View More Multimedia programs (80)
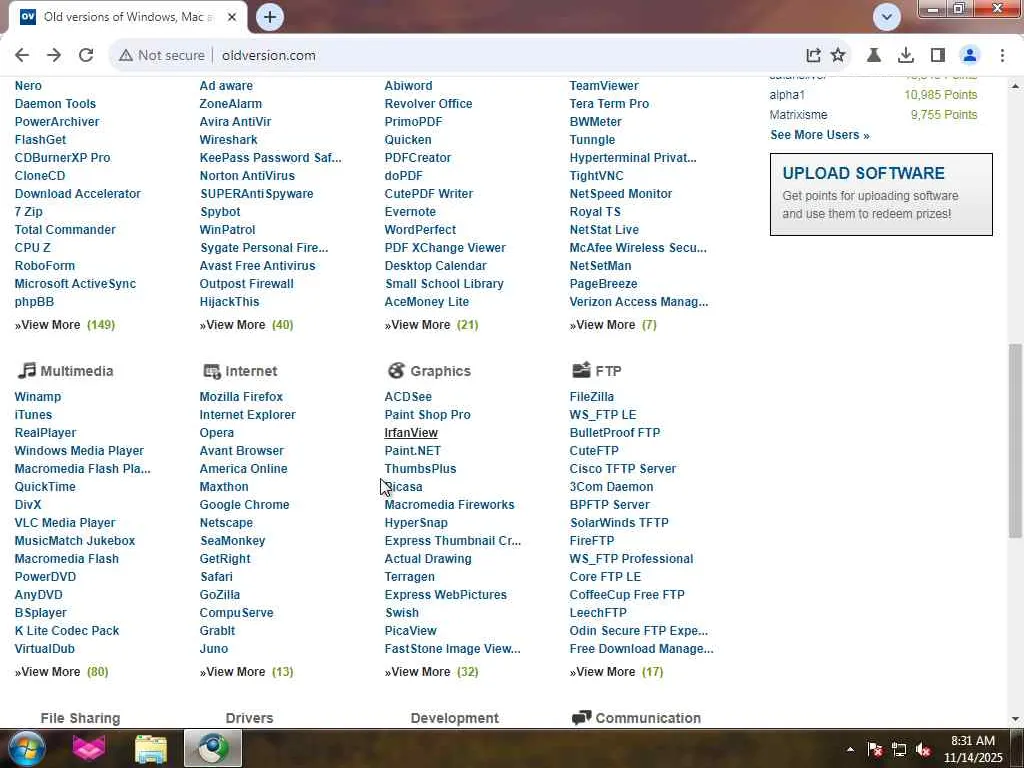Viewport: 1024px width, 768px height. [x=61, y=672]
